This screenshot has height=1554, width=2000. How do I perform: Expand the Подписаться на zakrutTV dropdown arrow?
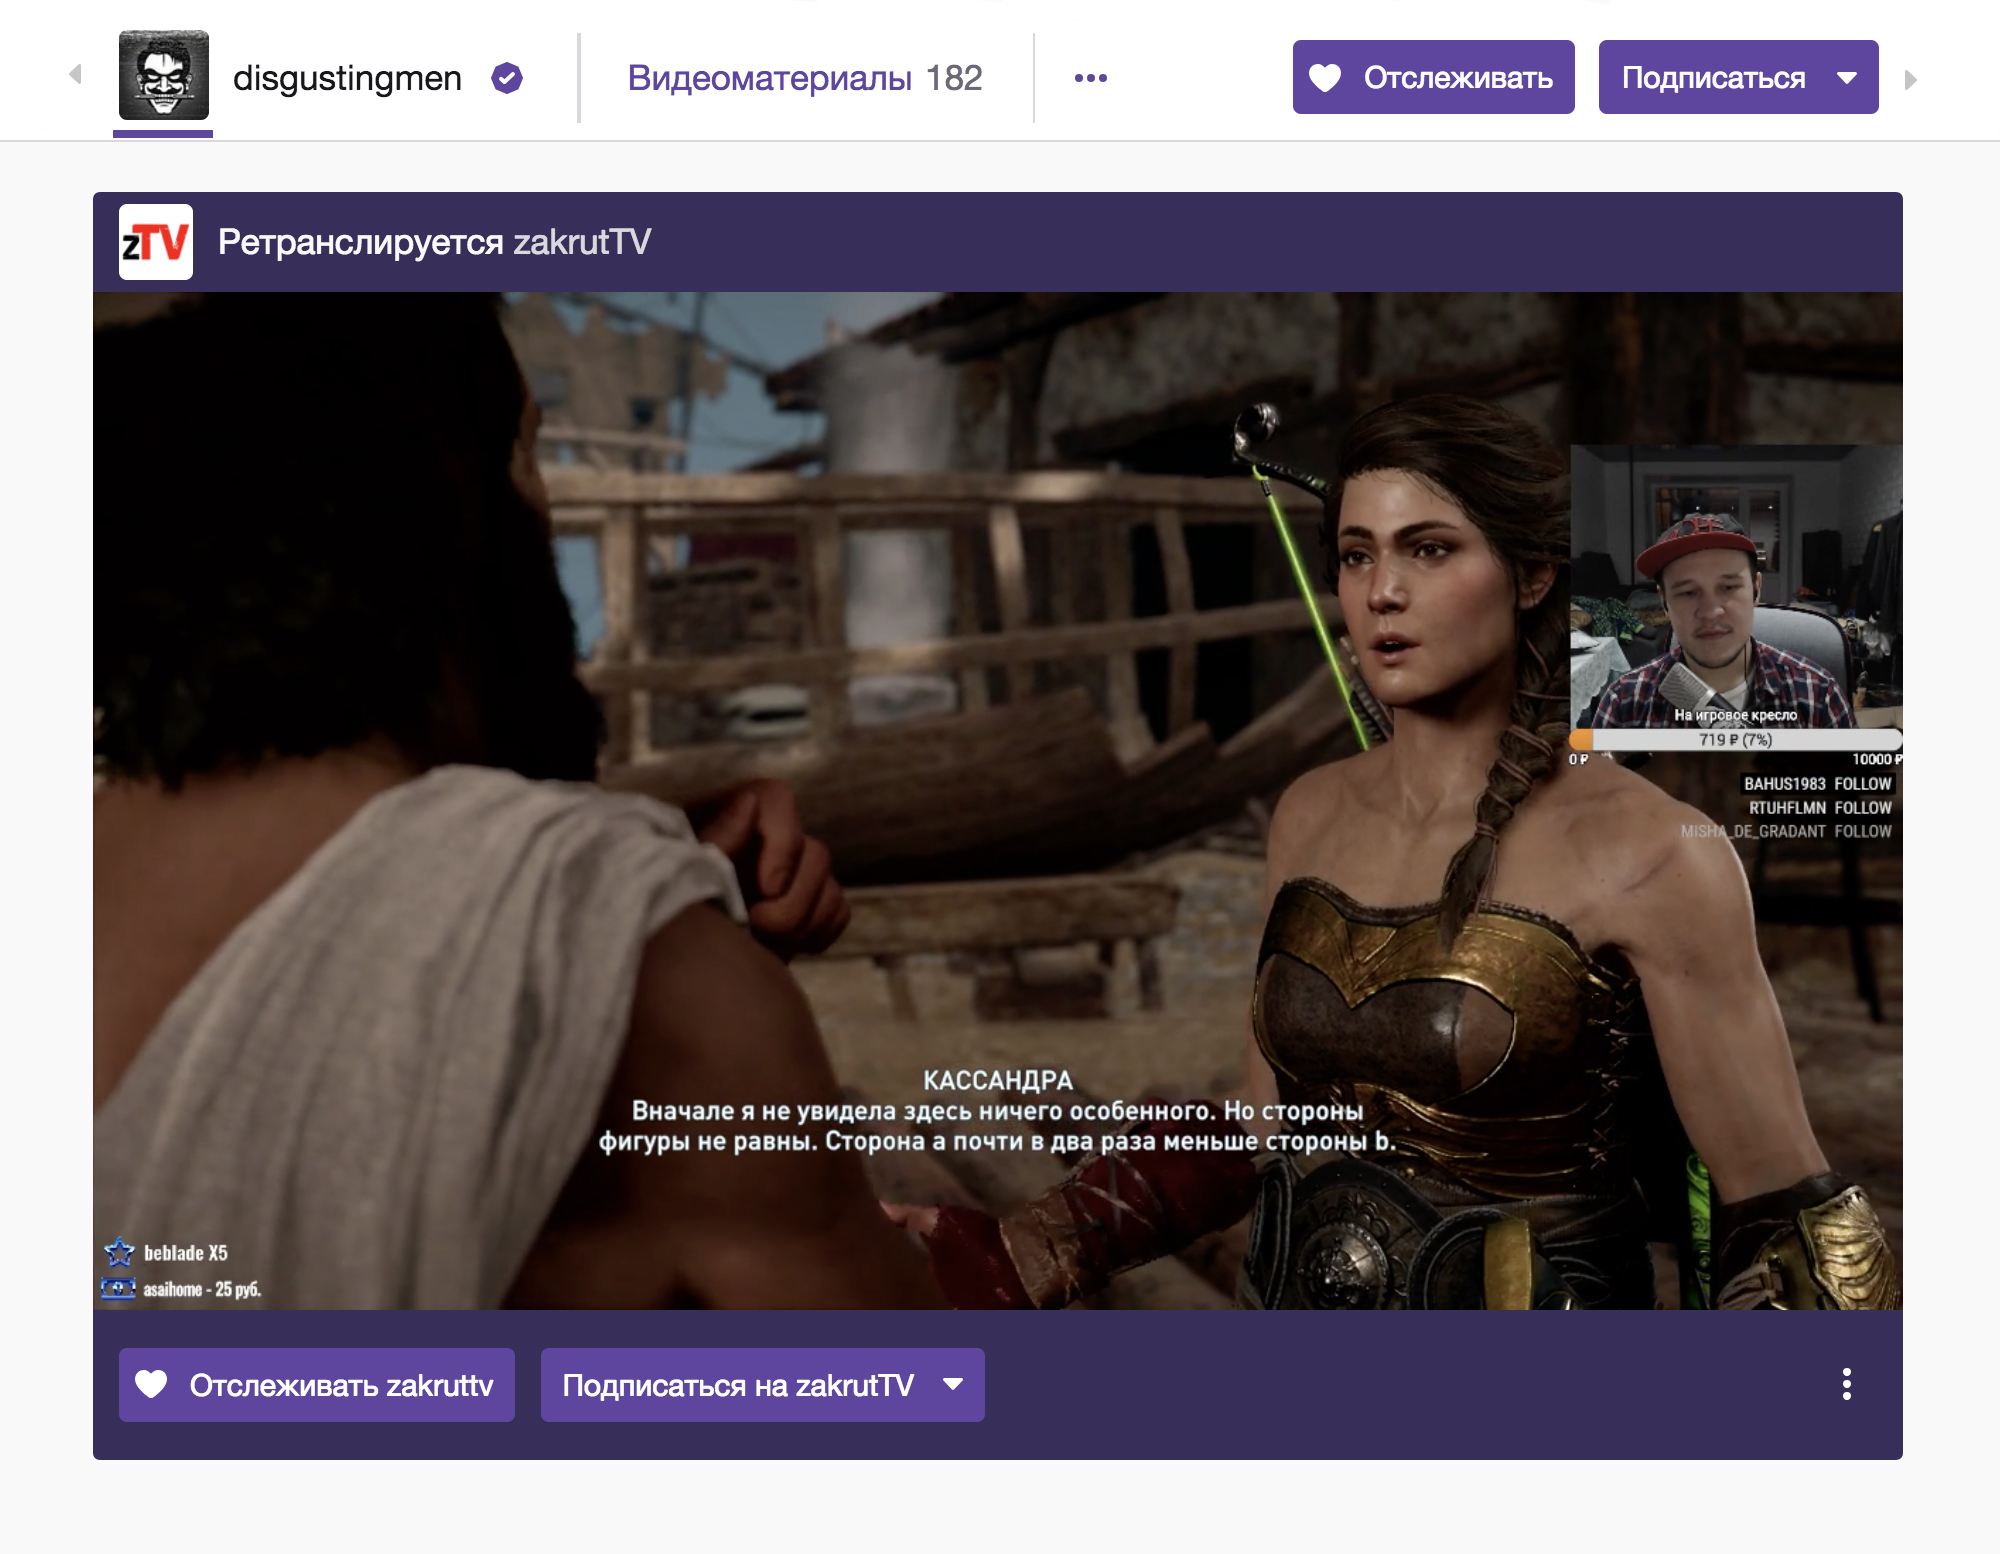pos(953,1385)
